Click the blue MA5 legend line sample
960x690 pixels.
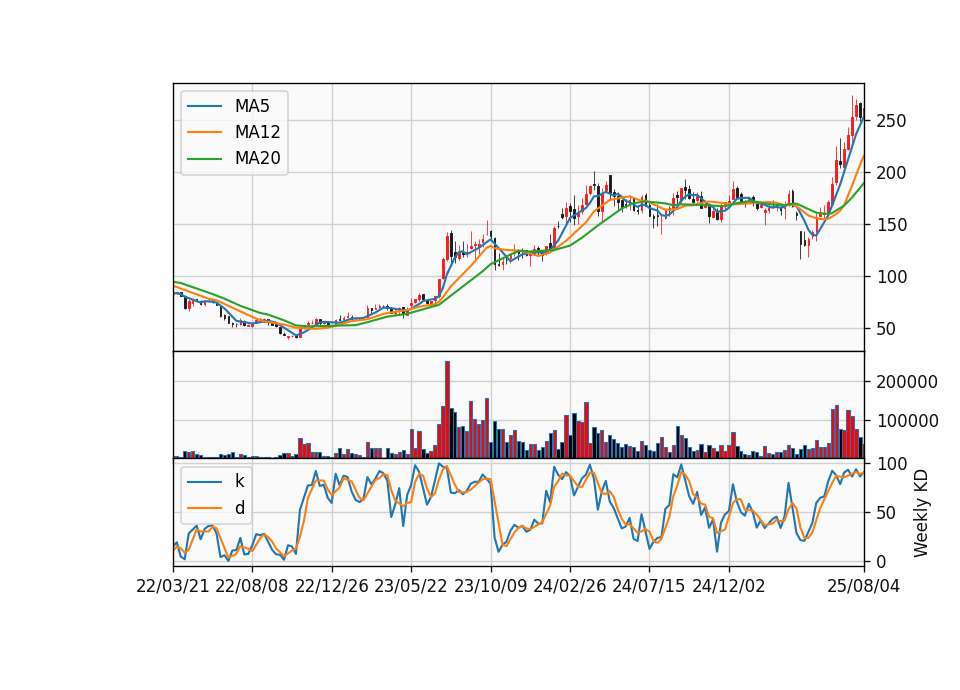[x=204, y=106]
